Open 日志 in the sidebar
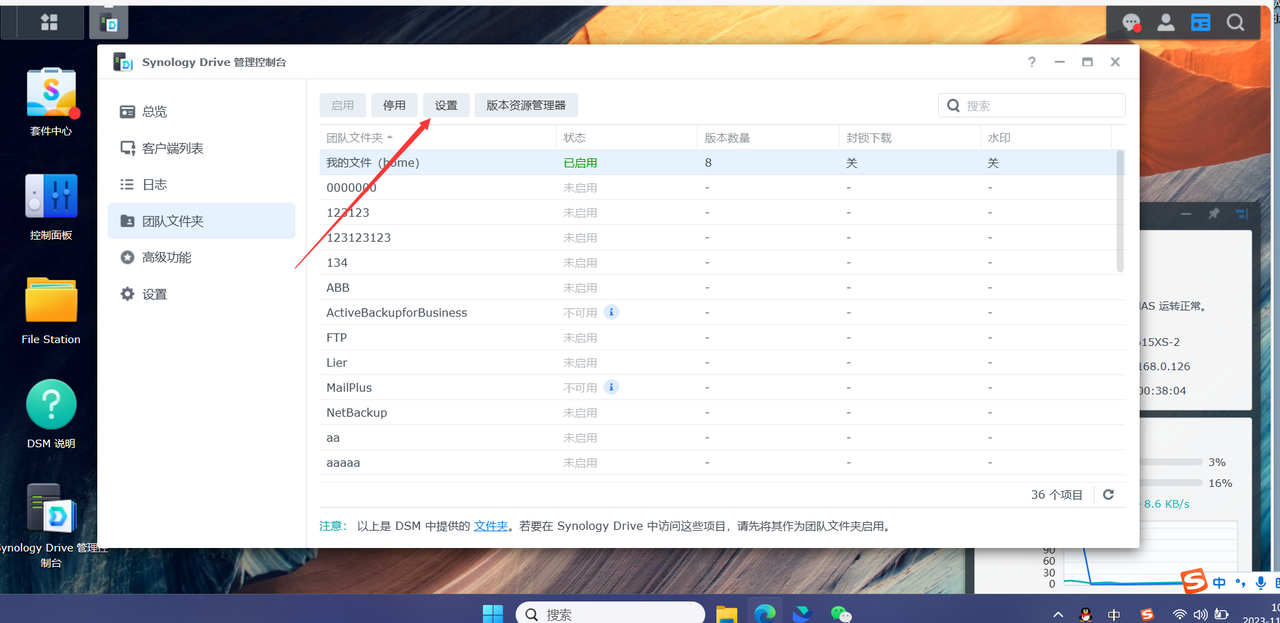The width and height of the screenshot is (1280, 623). tap(201, 184)
